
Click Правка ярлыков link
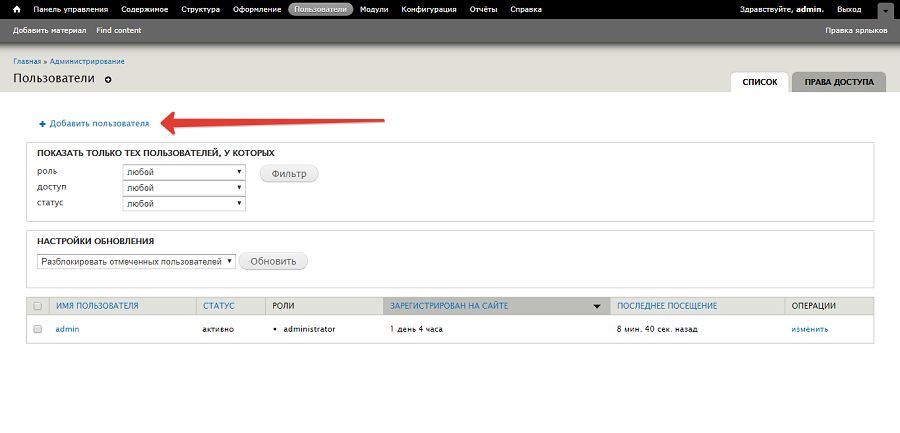pyautogui.click(x=856, y=30)
